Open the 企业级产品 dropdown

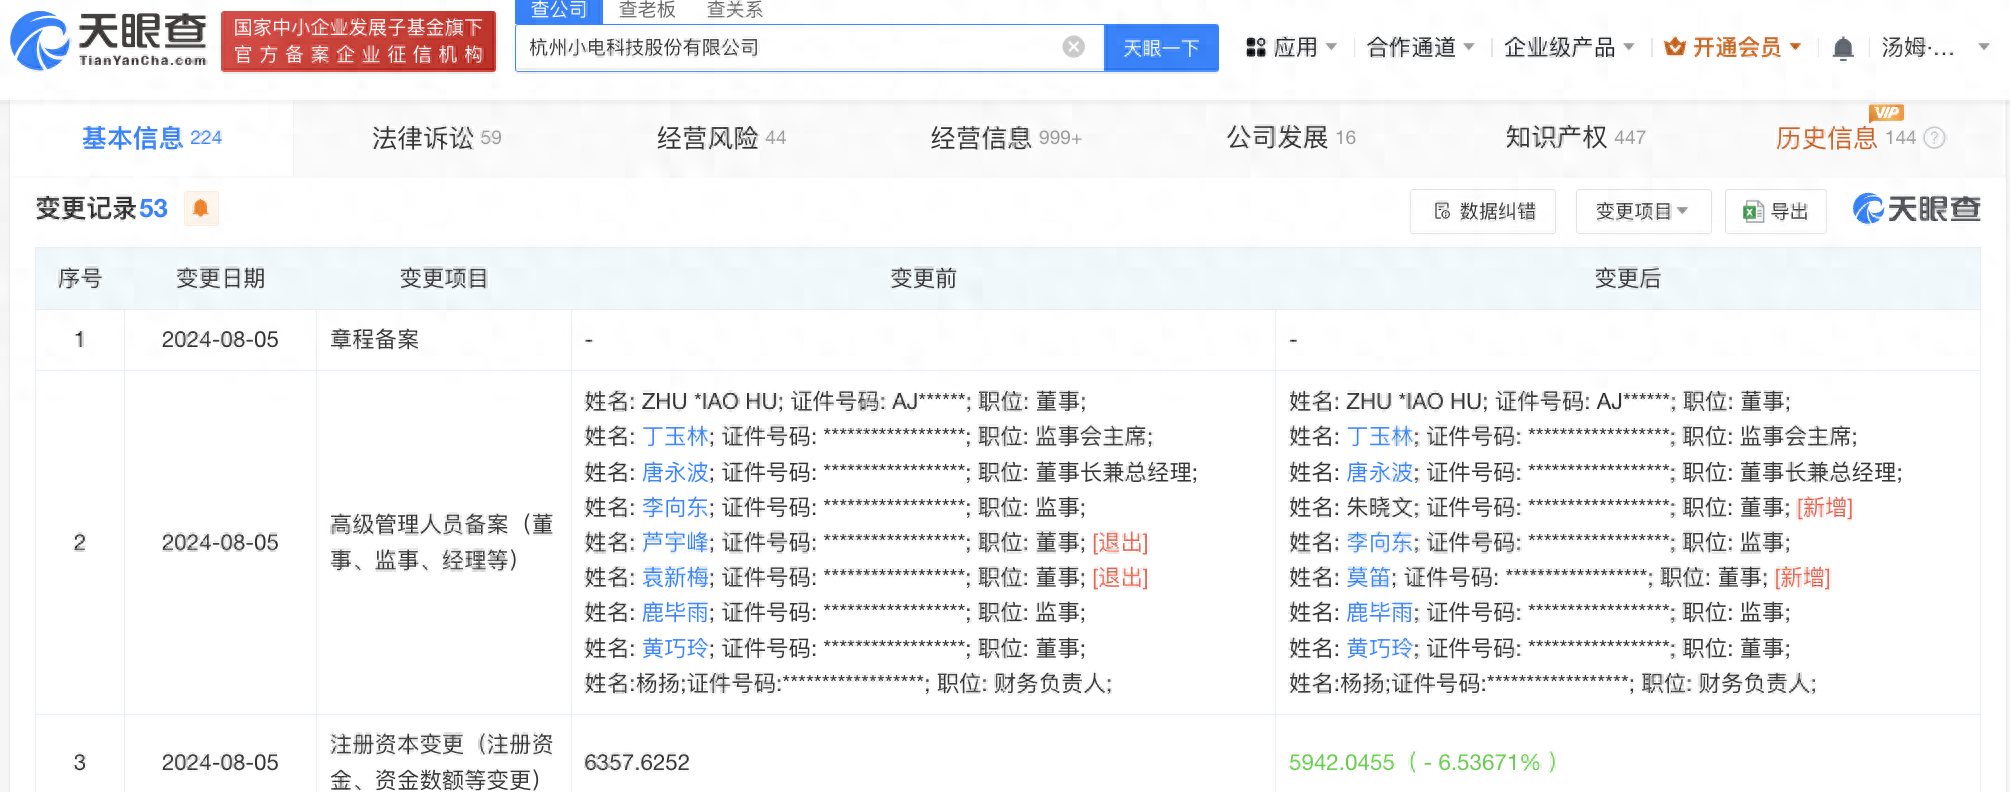[x=1569, y=47]
